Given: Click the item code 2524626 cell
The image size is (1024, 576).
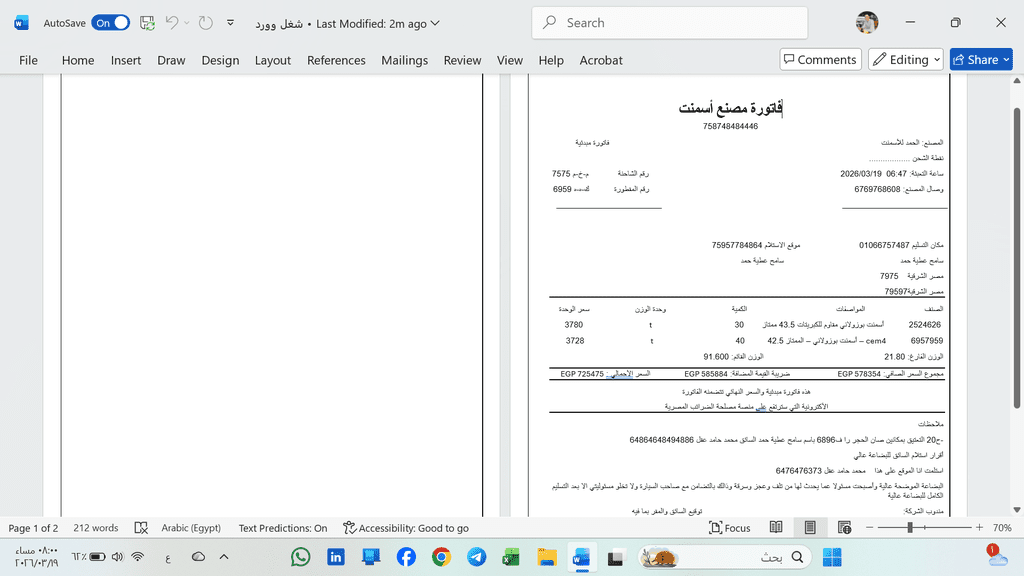Looking at the screenshot, I should pyautogui.click(x=924, y=325).
